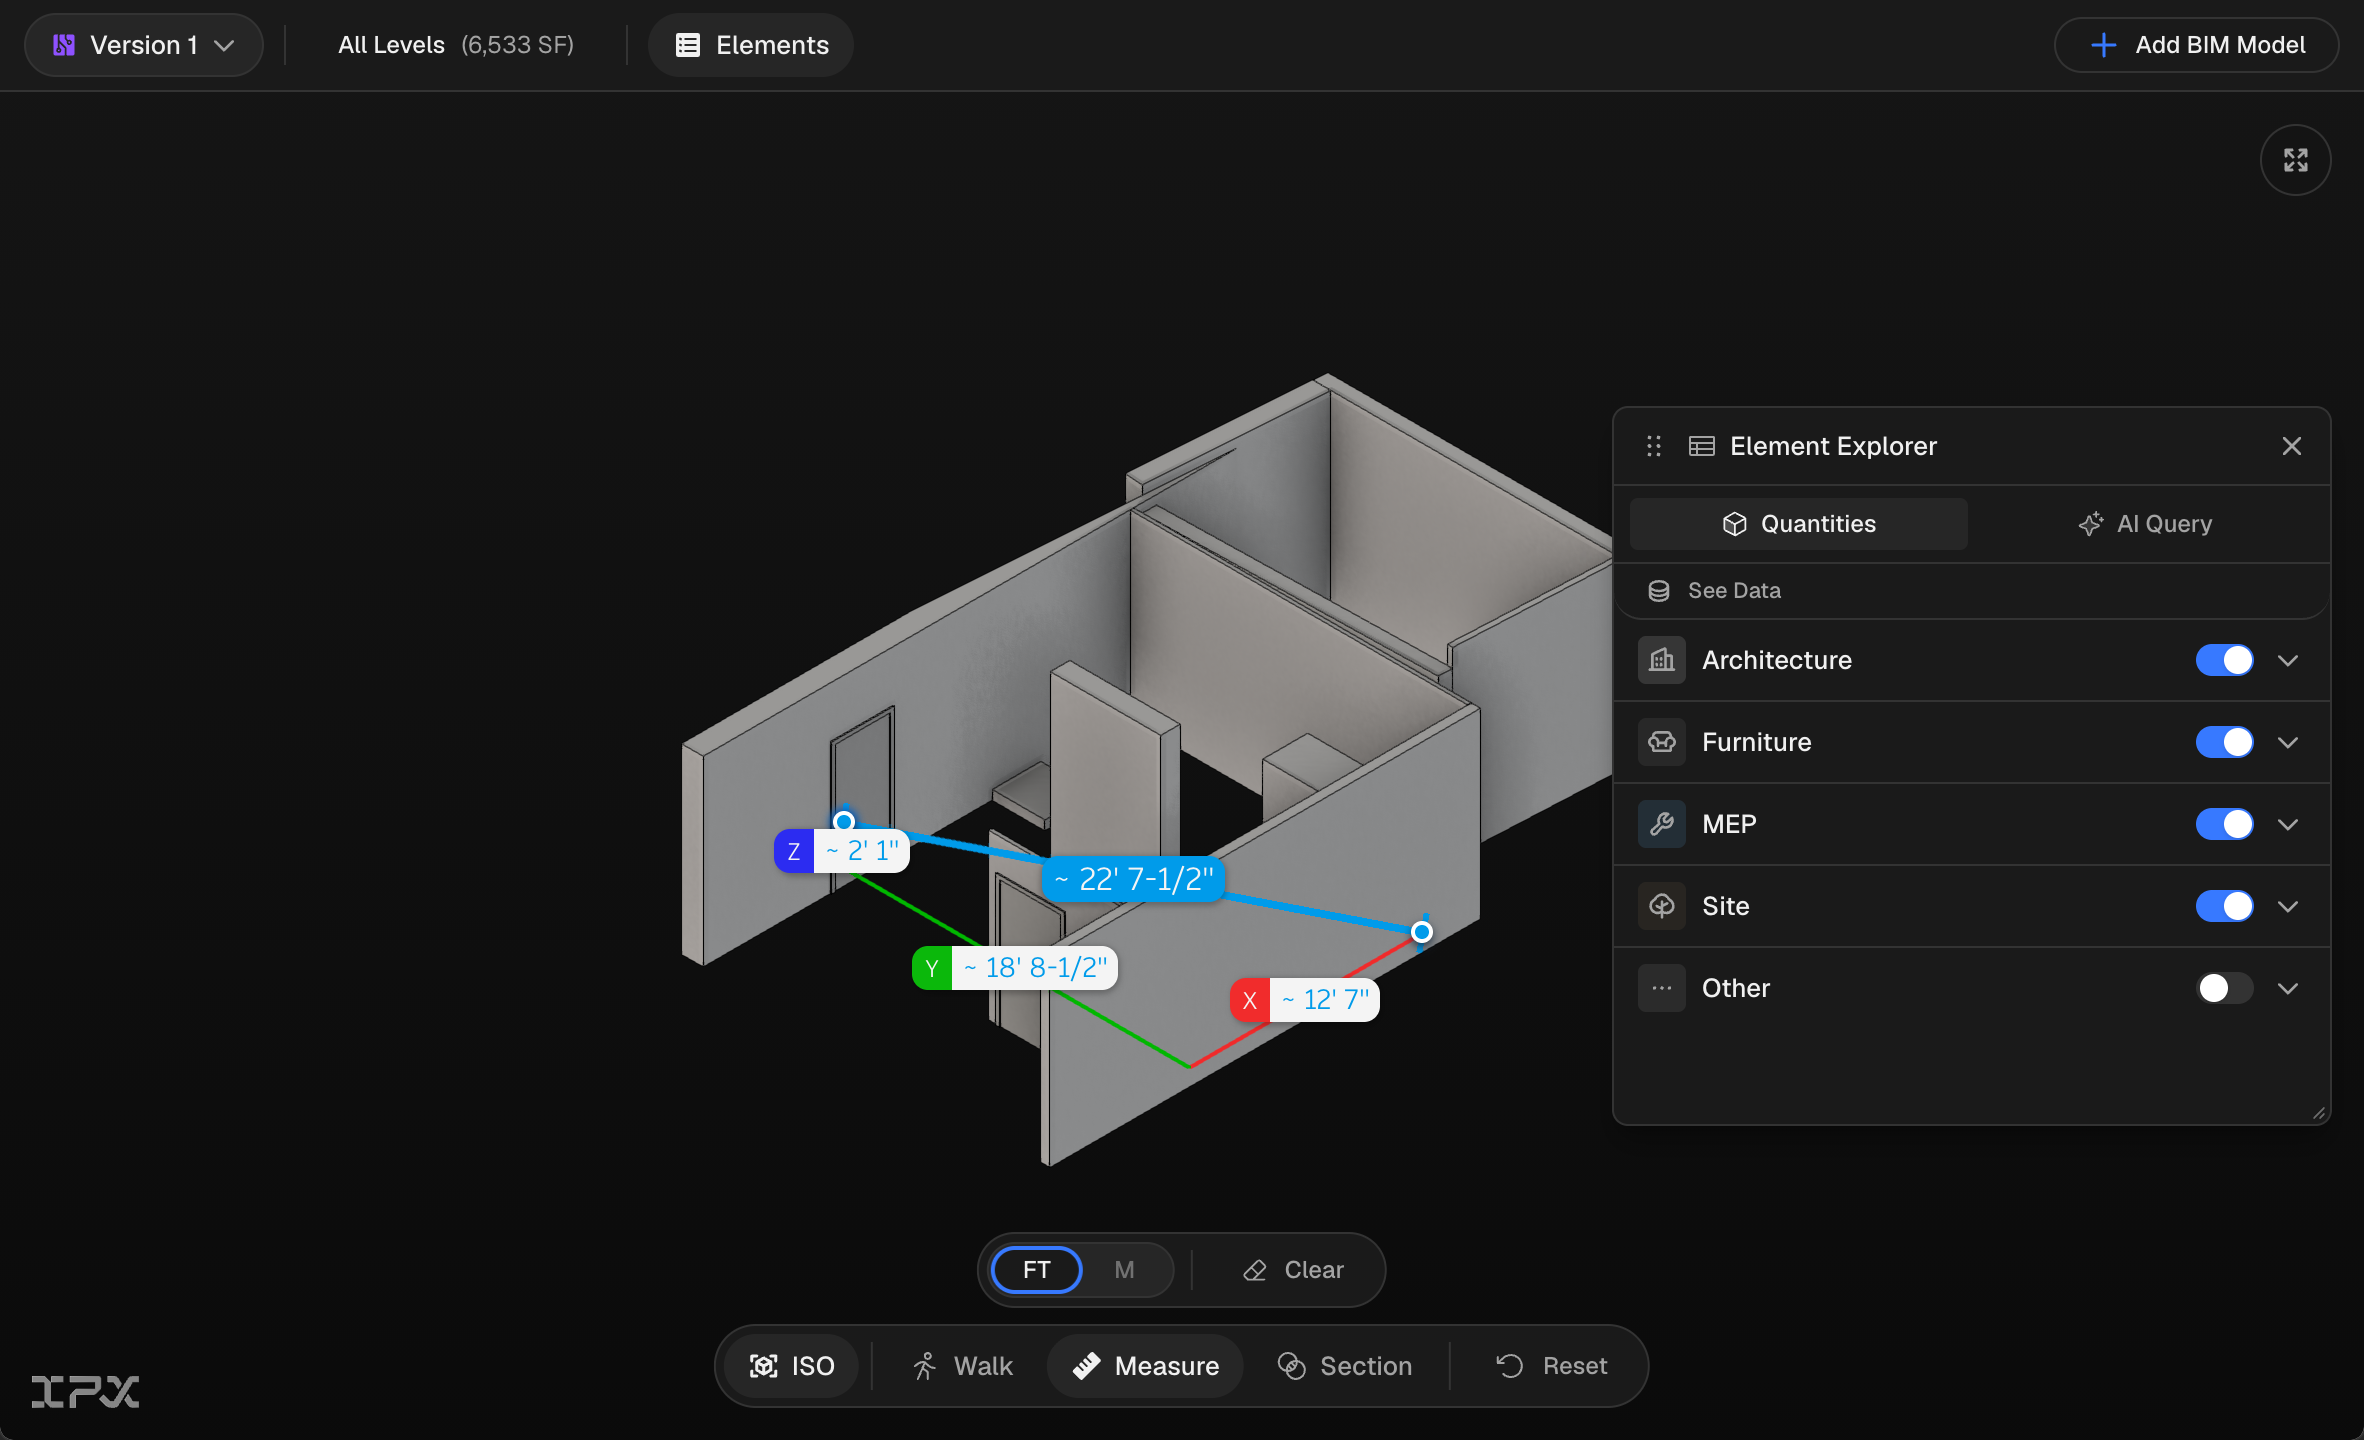Toggle MEP visibility off
The width and height of the screenshot is (2364, 1440).
[x=2225, y=824]
